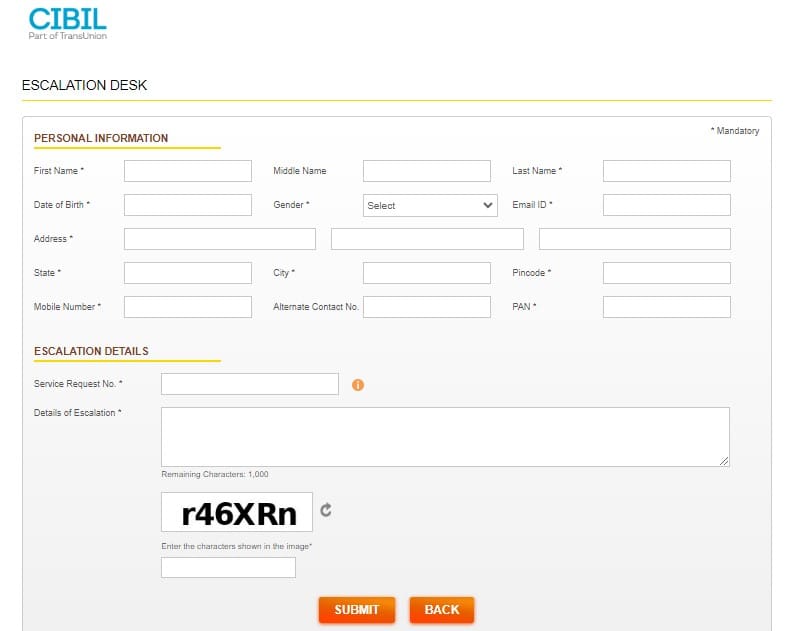Click the first Address line field
Image resolution: width=785 pixels, height=631 pixels.
(x=220, y=239)
